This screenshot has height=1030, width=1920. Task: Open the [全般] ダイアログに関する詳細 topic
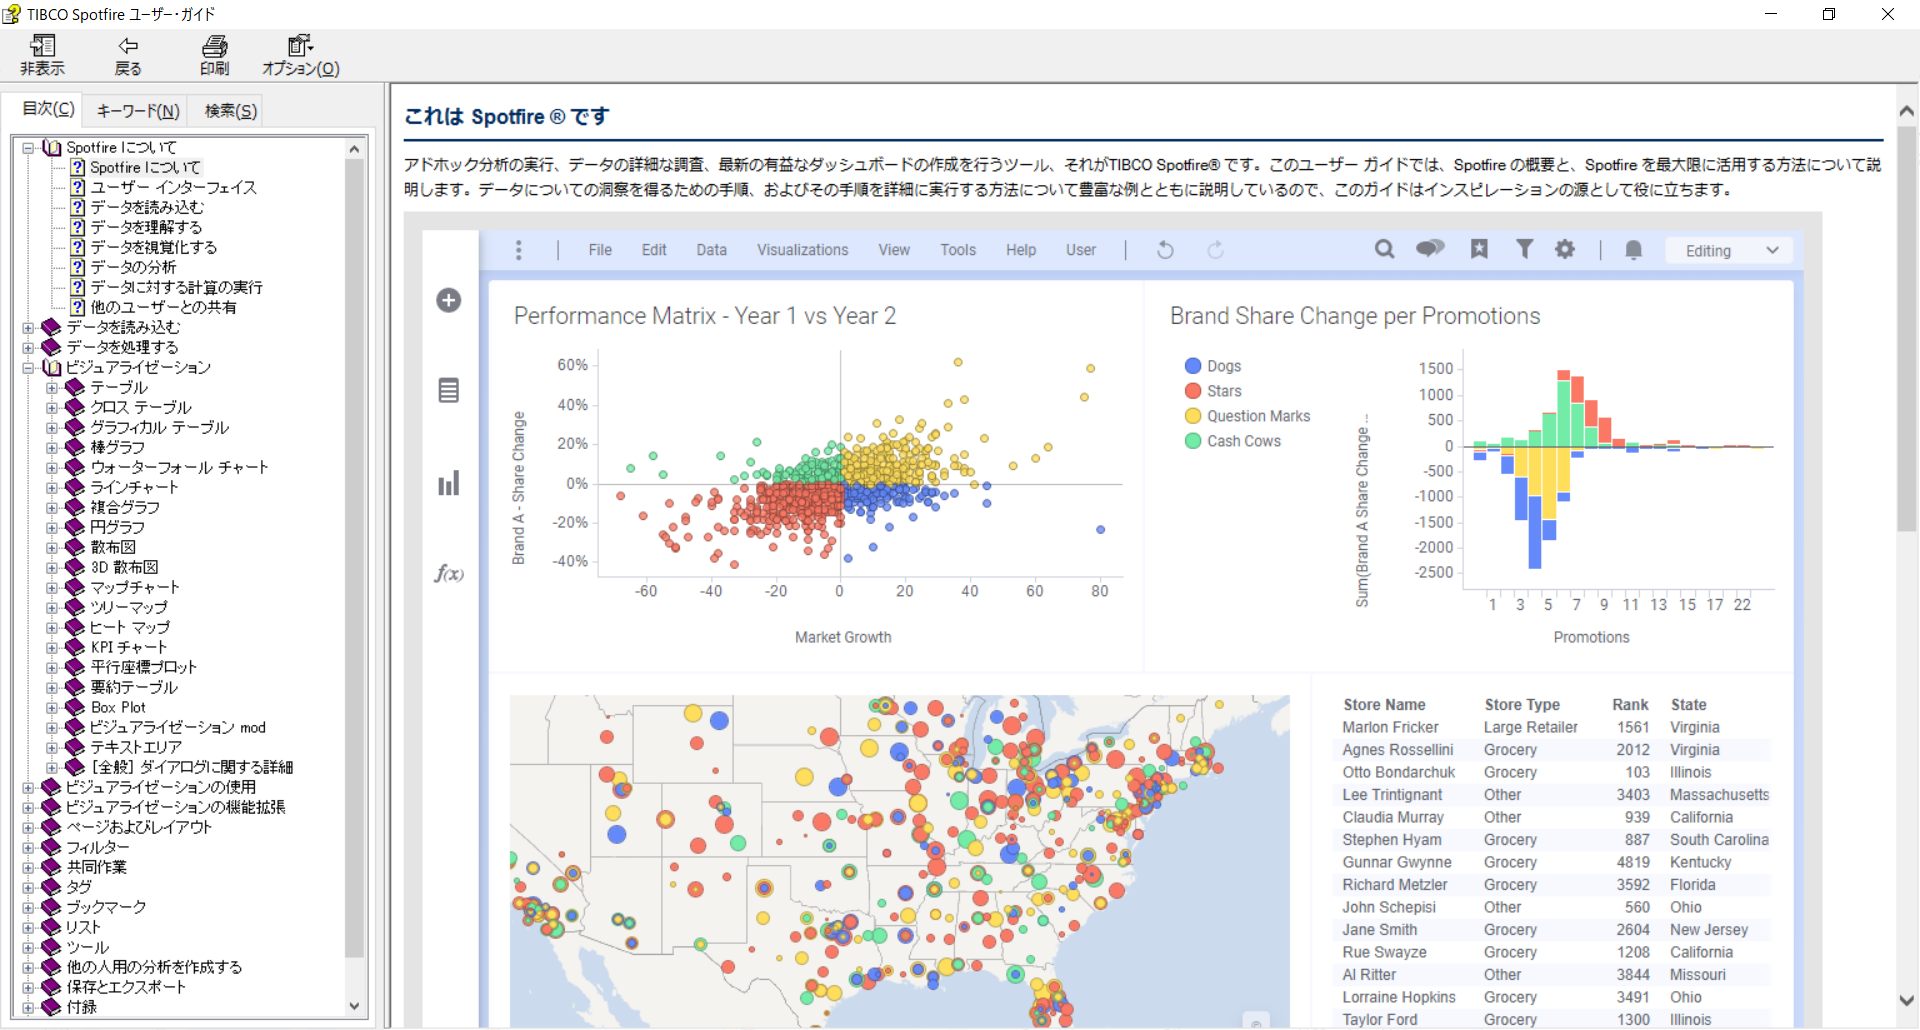pyautogui.click(x=192, y=767)
